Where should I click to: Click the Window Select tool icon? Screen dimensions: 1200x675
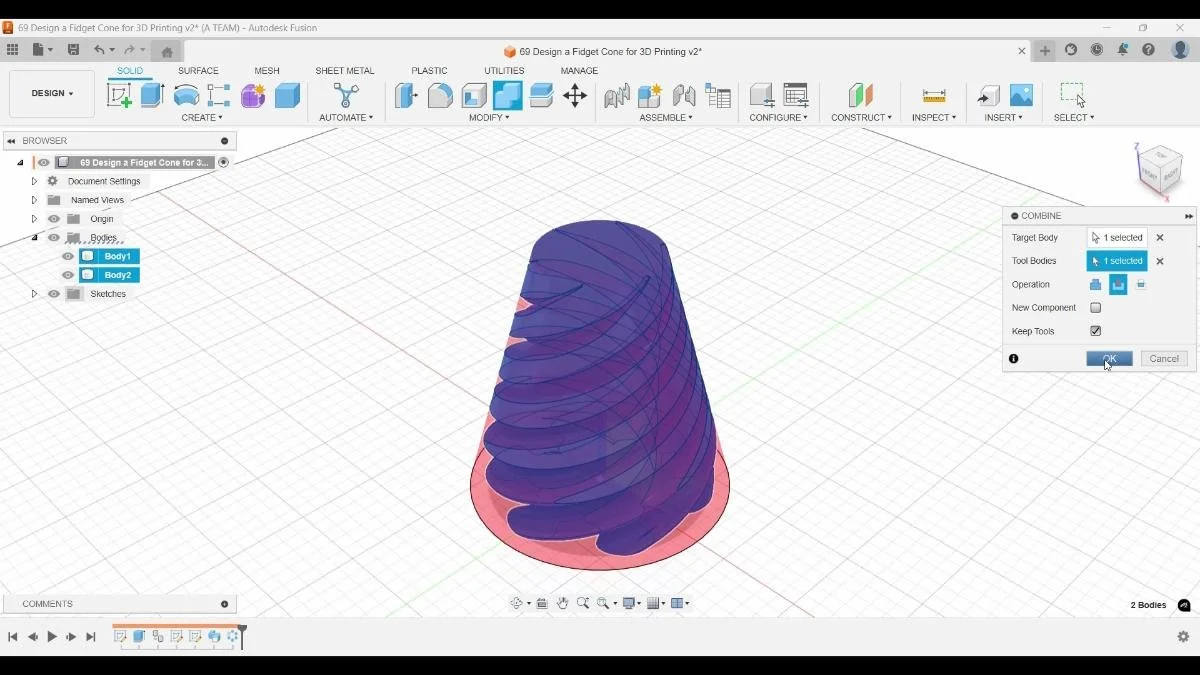point(1073,95)
